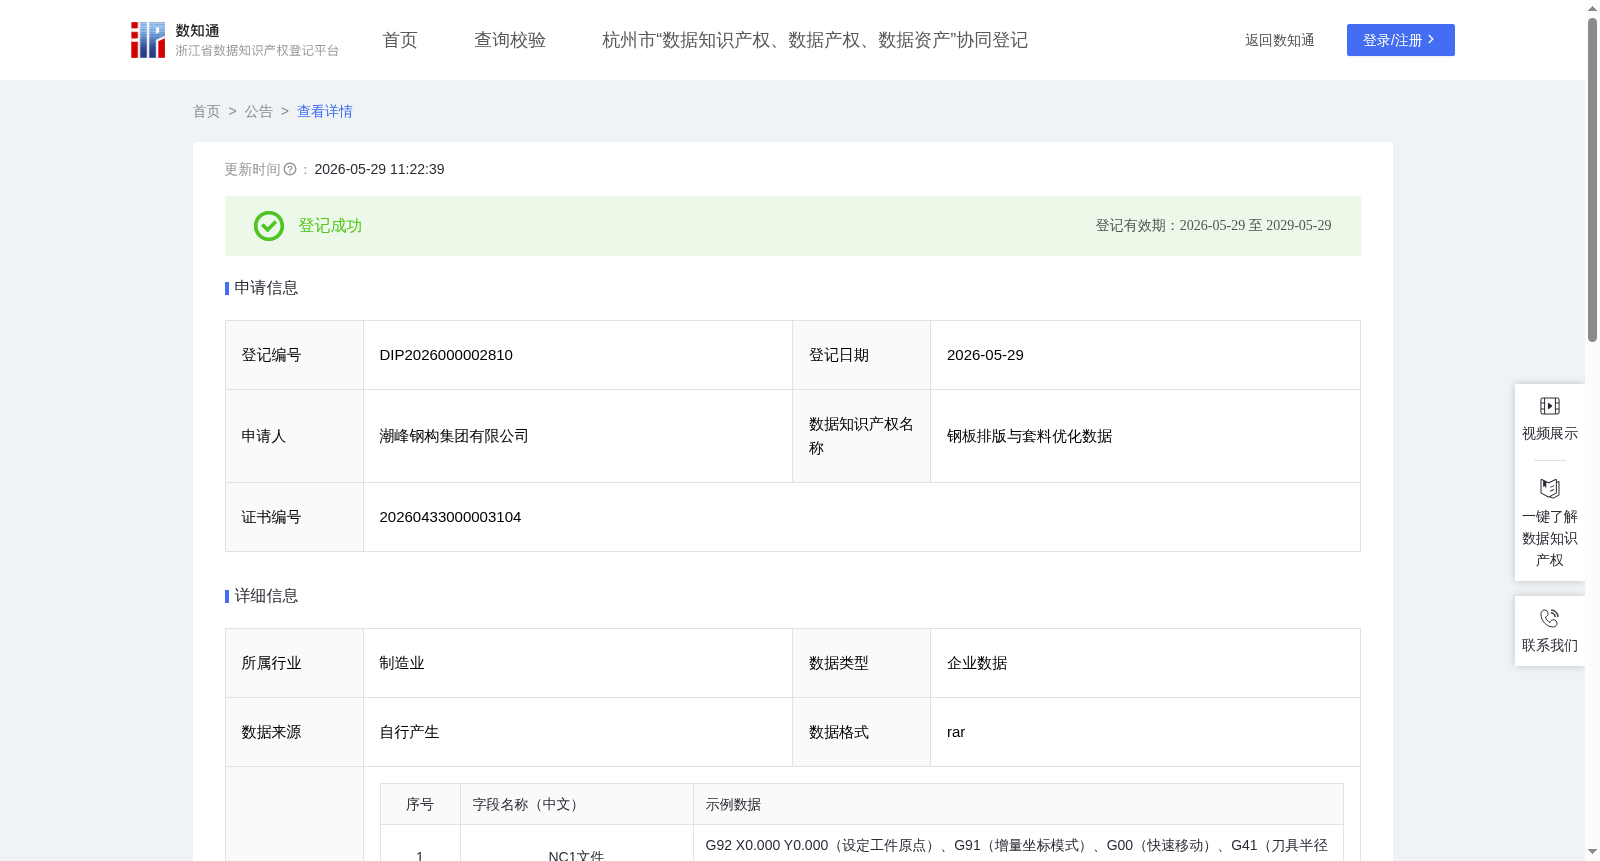Image resolution: width=1600 pixels, height=861 pixels.
Task: Click the 登录/注册 button
Action: [x=1401, y=40]
